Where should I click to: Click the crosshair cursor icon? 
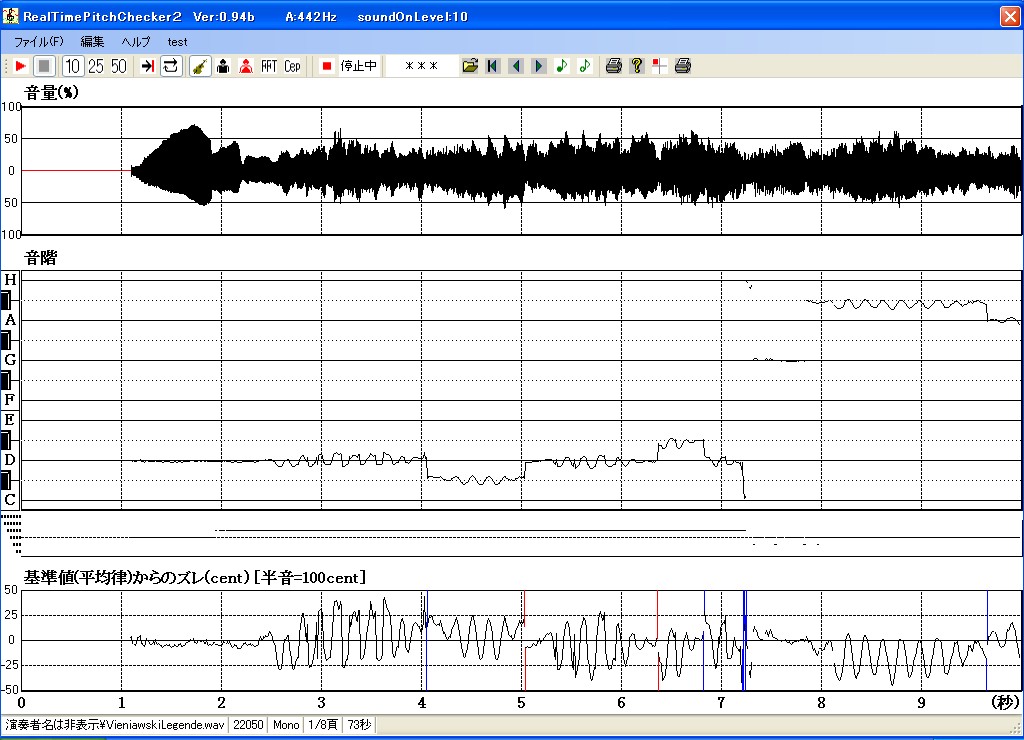(659, 66)
